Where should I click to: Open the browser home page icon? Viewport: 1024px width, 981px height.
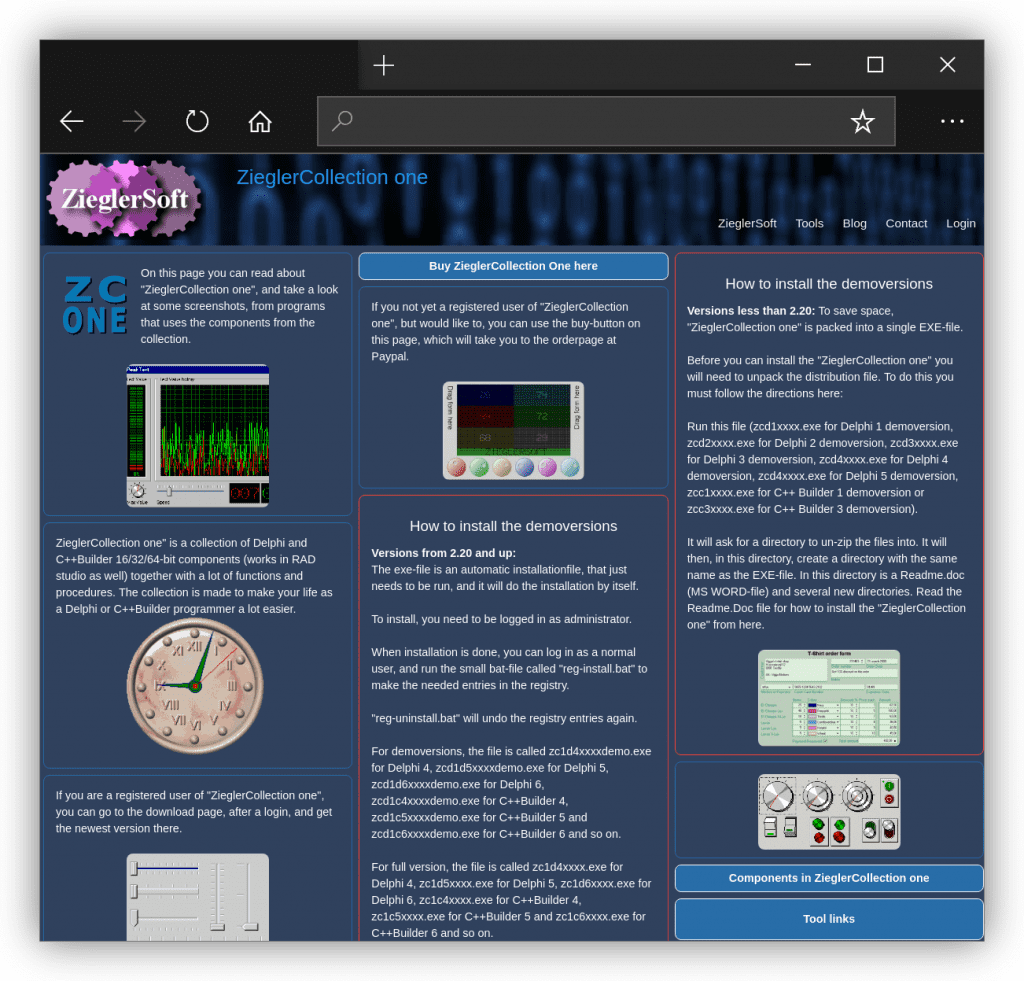(260, 121)
